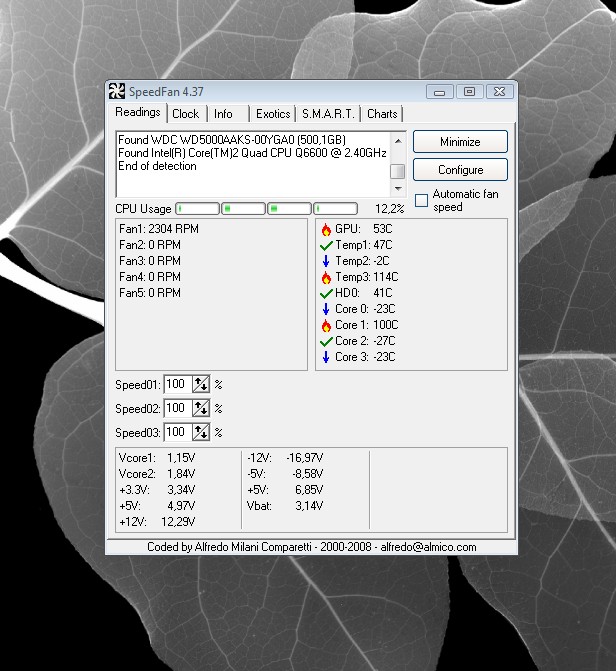Screen dimensions: 616x671
Task: Click the flame icon next to GPU
Action: pos(326,230)
